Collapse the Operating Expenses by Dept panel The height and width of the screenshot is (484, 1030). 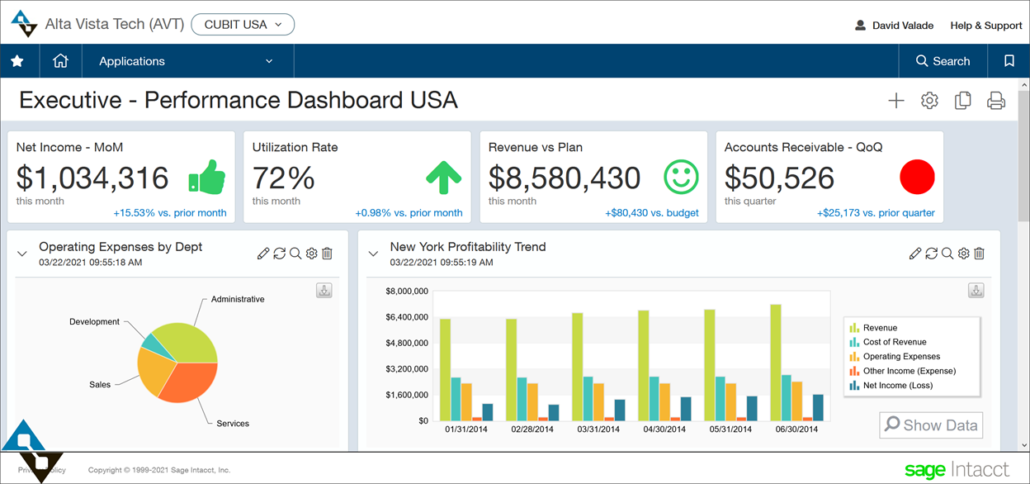tap(22, 253)
